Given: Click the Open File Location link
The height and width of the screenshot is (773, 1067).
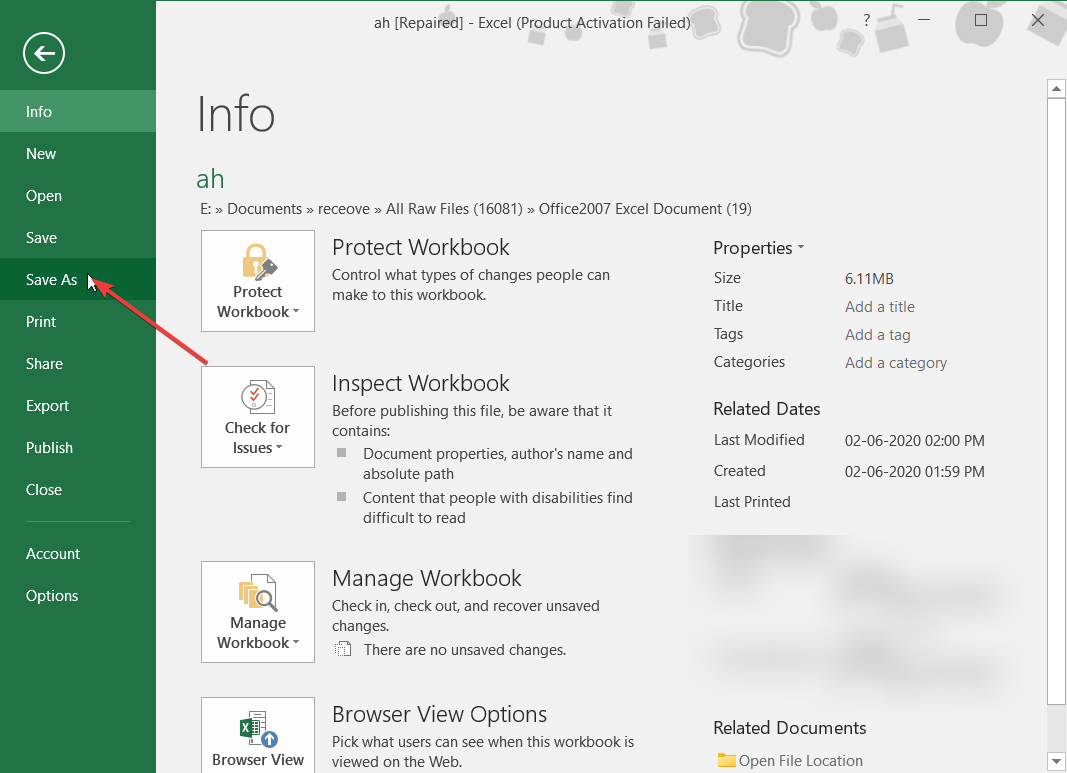Looking at the screenshot, I should (x=800, y=761).
